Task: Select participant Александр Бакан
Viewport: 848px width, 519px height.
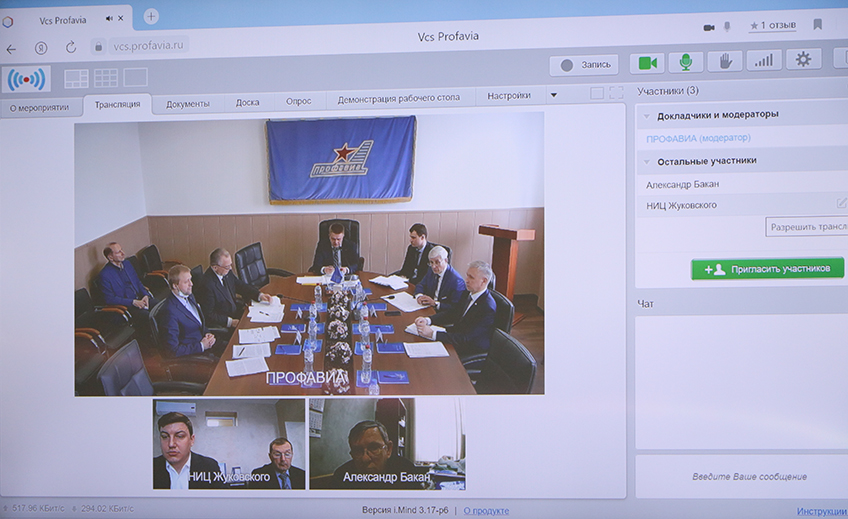Action: 683,184
